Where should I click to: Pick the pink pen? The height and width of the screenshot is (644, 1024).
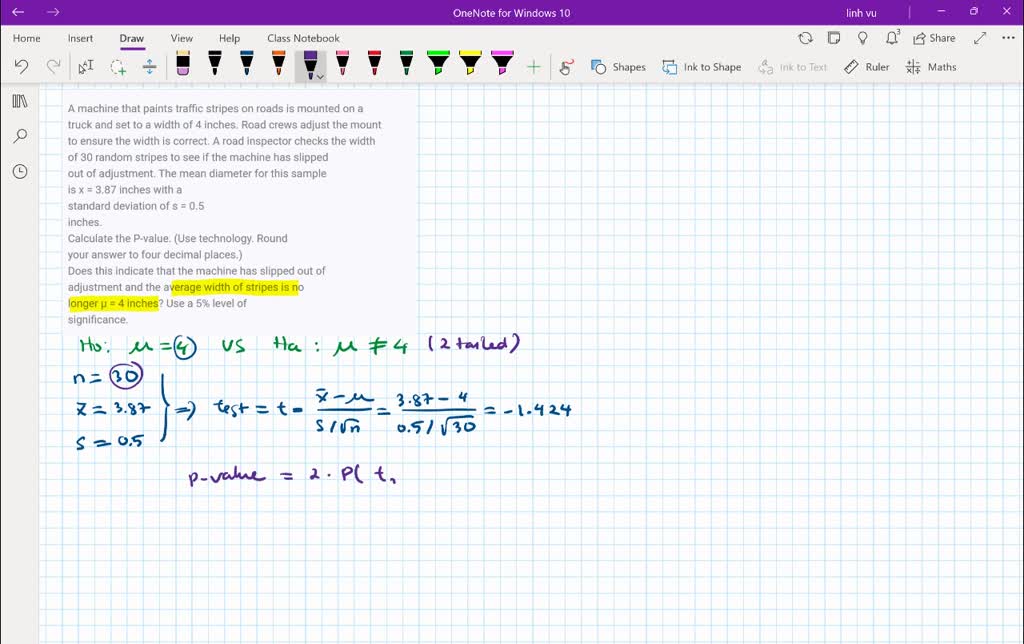click(342, 63)
